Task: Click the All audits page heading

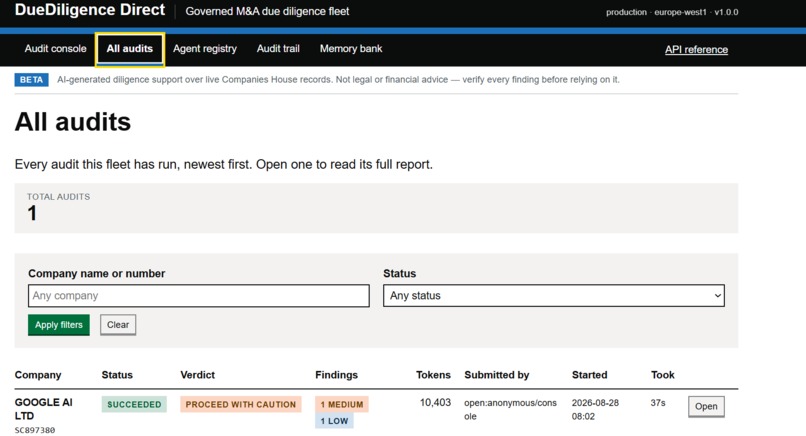Action: pyautogui.click(x=73, y=122)
